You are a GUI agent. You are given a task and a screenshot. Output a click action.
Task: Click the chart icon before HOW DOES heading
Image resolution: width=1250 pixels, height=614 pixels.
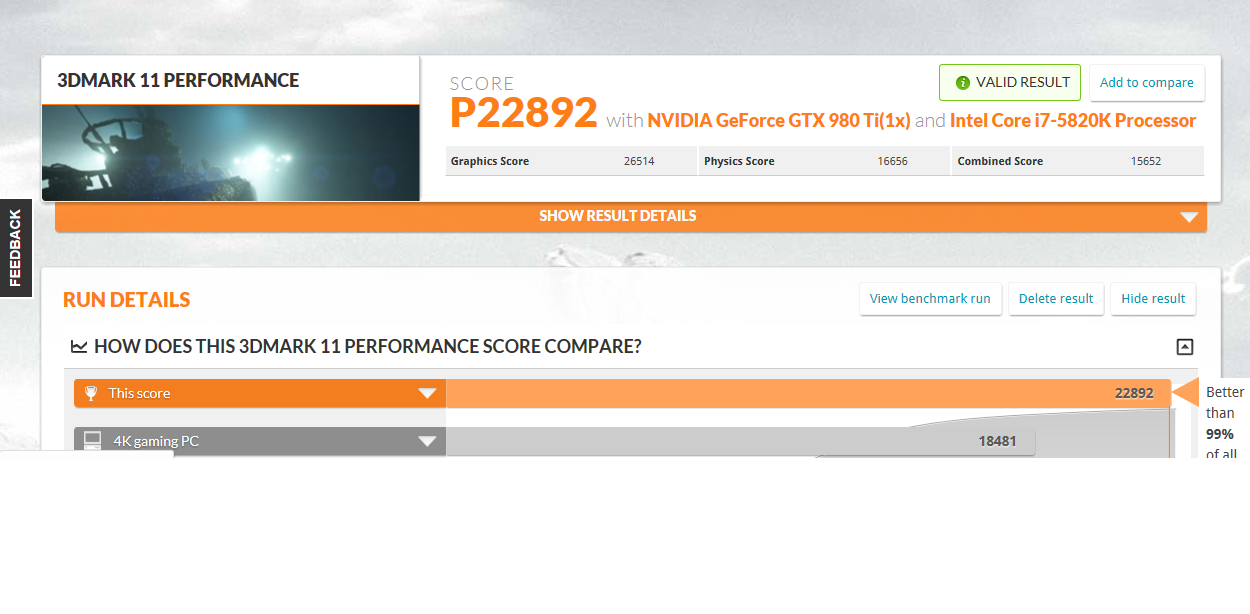pyautogui.click(x=79, y=347)
